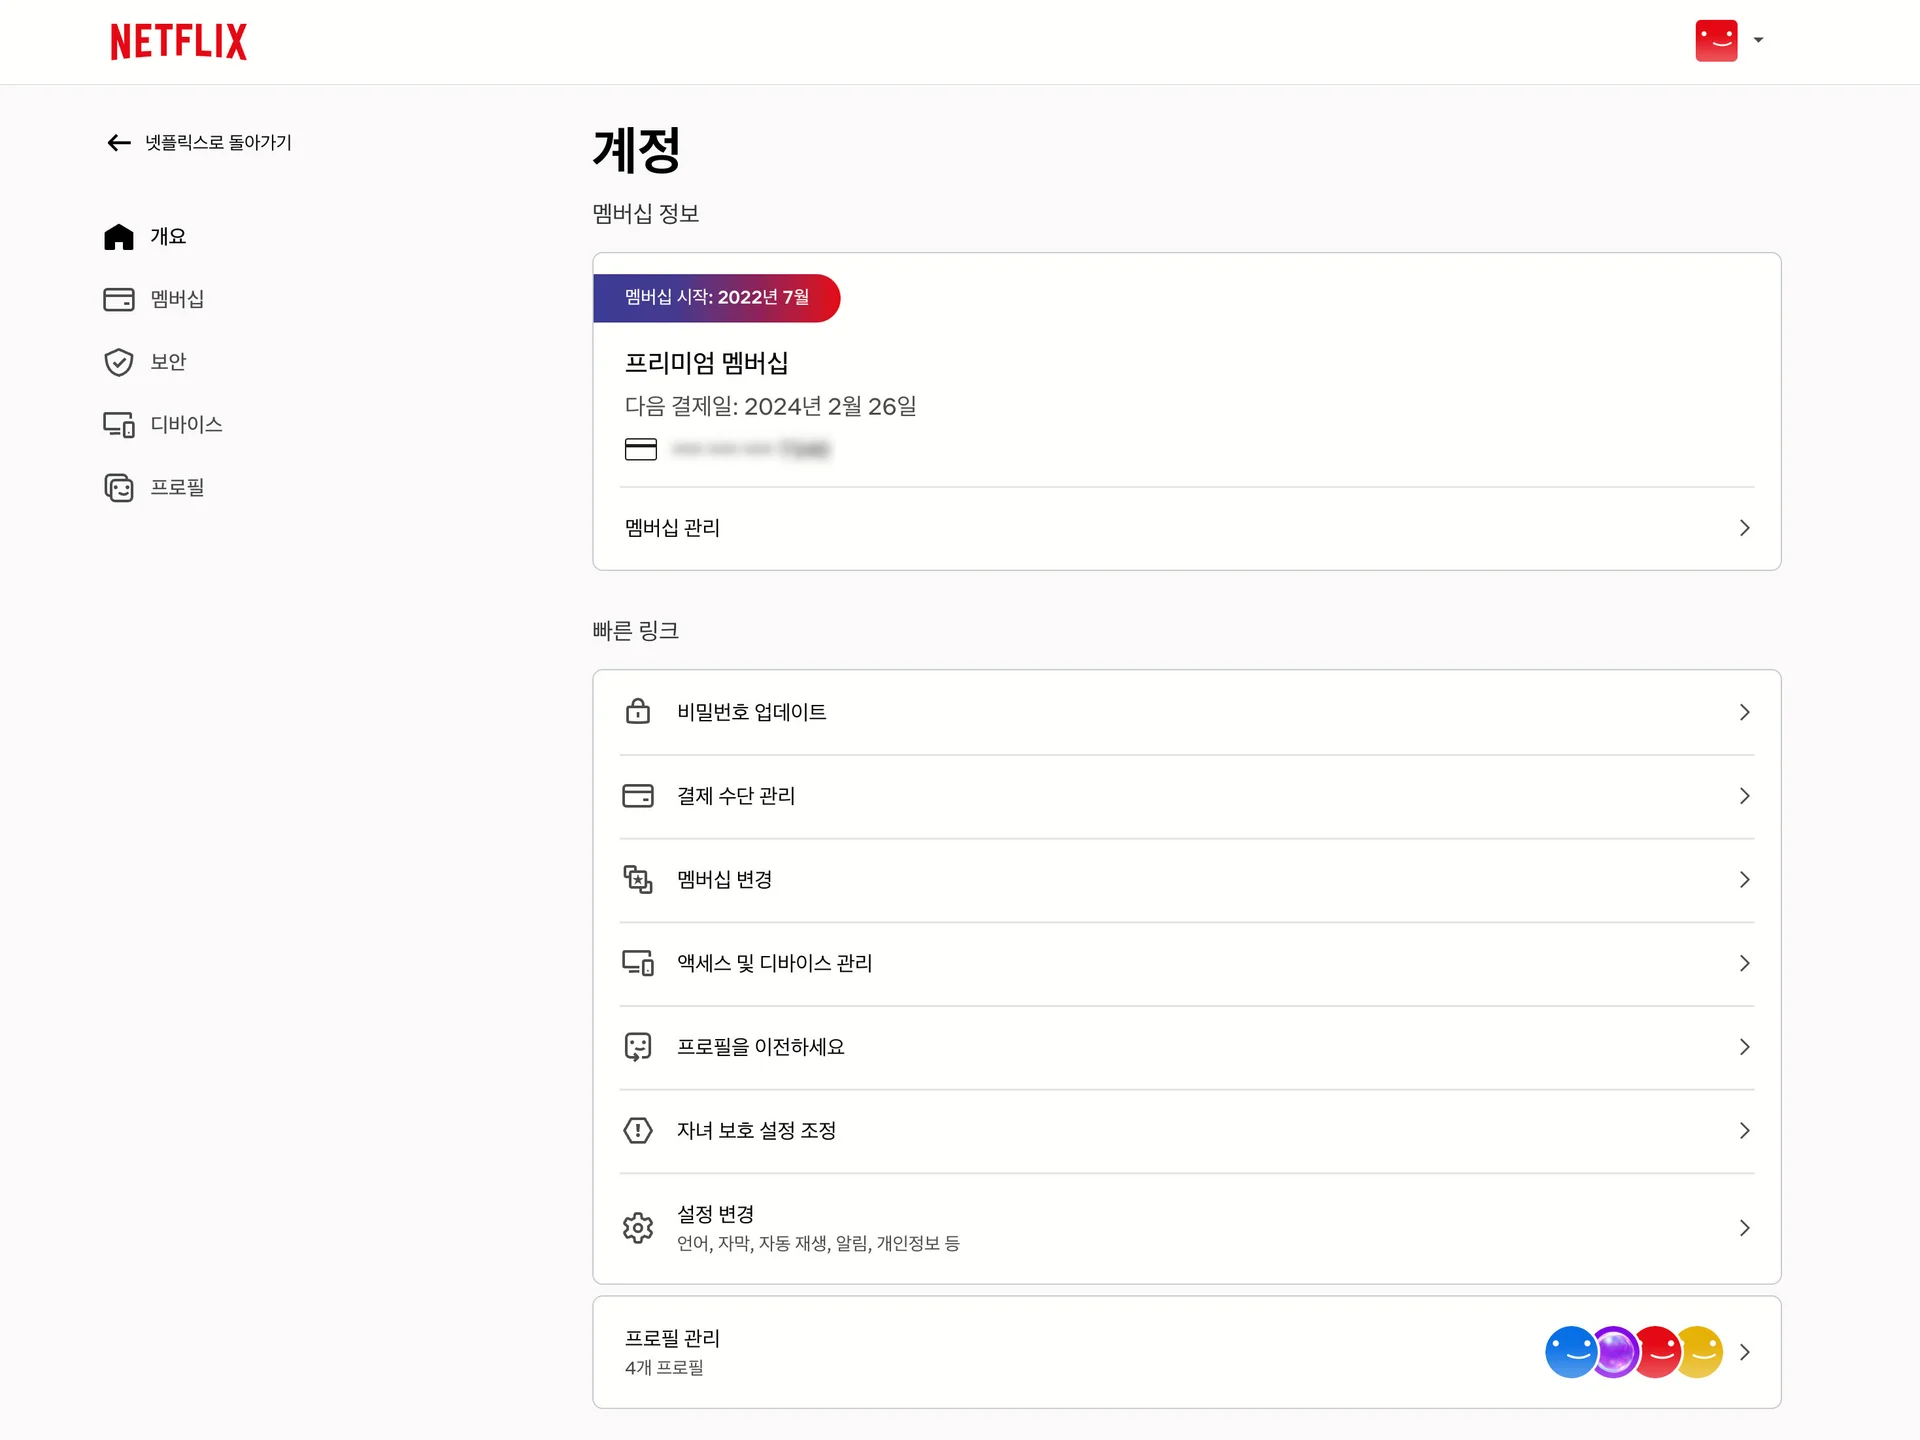Expand 멤버십 관리 with its chevron
Image resolution: width=1920 pixels, height=1440 pixels.
[1746, 528]
